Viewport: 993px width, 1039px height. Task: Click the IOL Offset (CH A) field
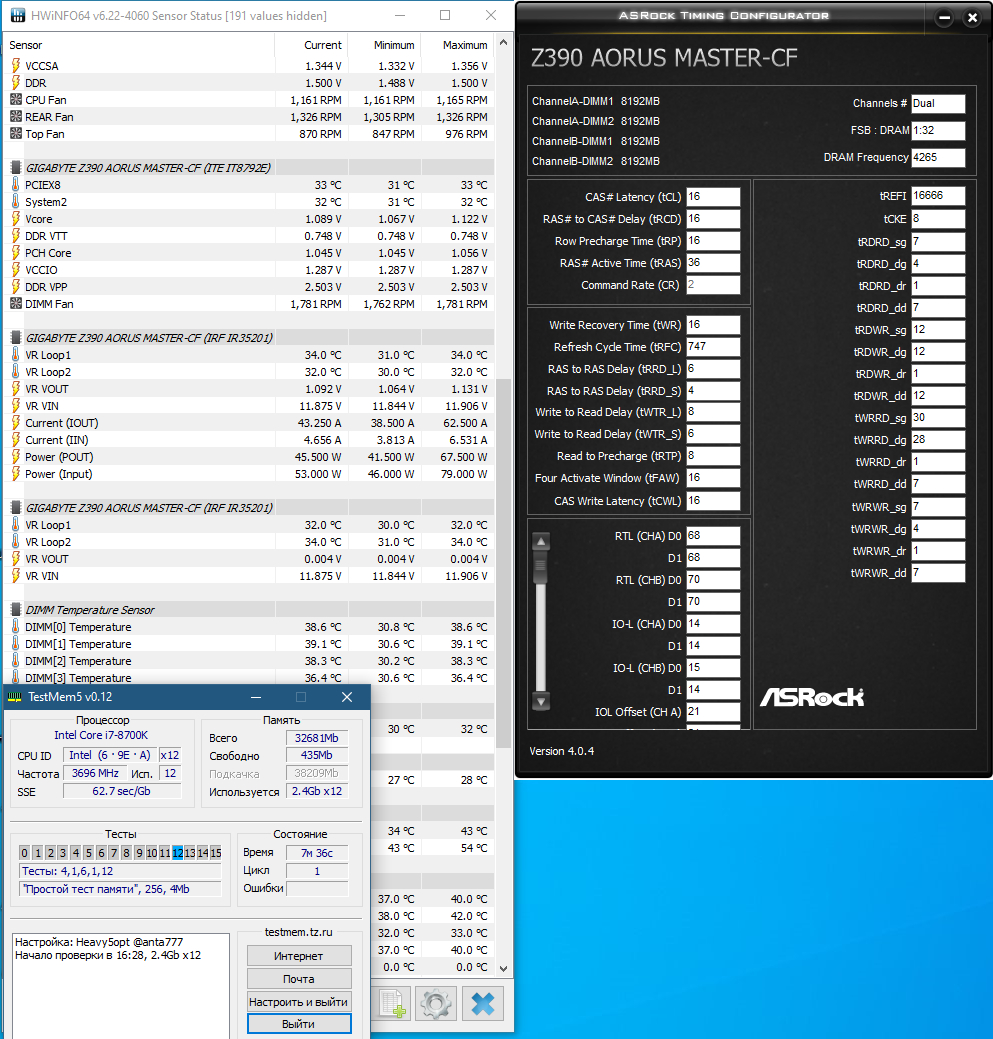click(x=713, y=712)
